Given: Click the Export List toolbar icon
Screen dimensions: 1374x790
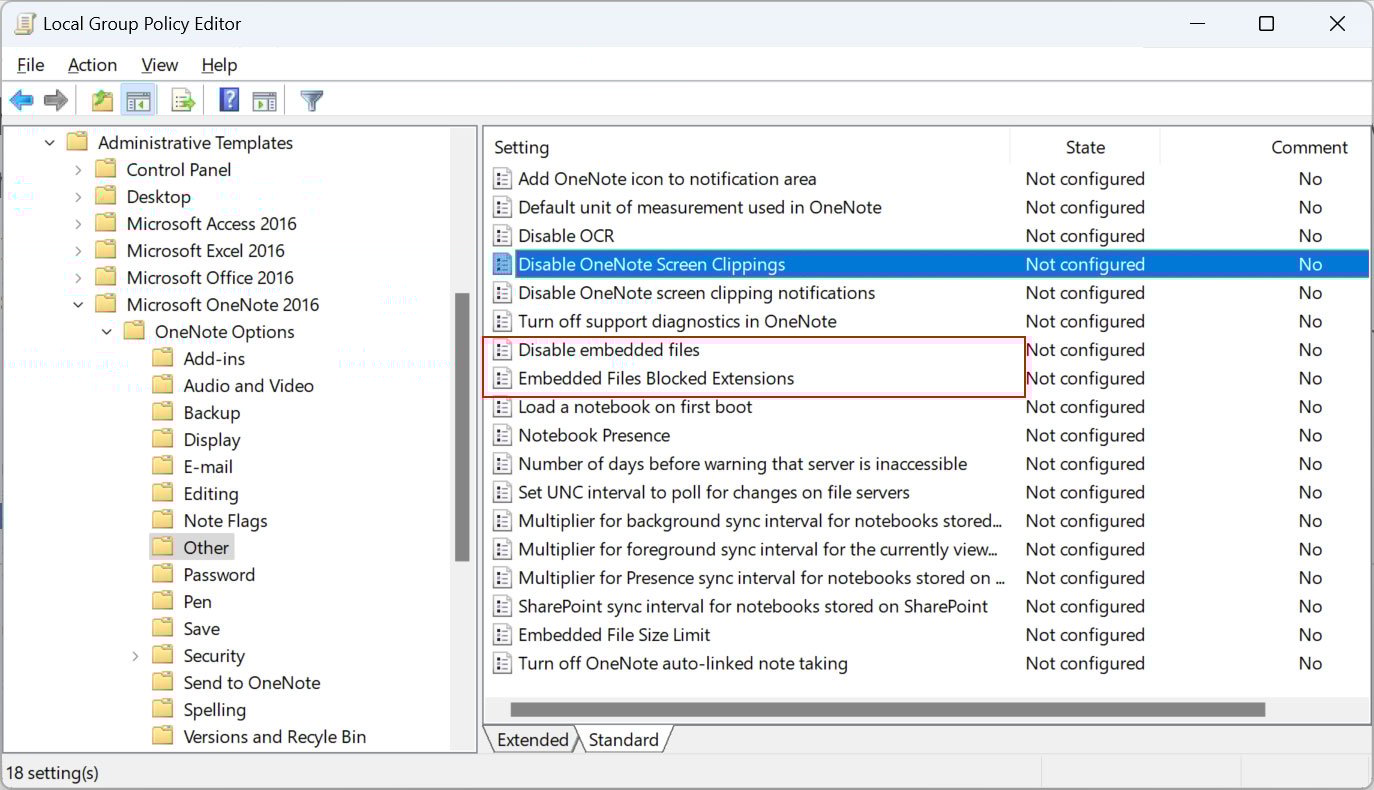Looking at the screenshot, I should (183, 100).
